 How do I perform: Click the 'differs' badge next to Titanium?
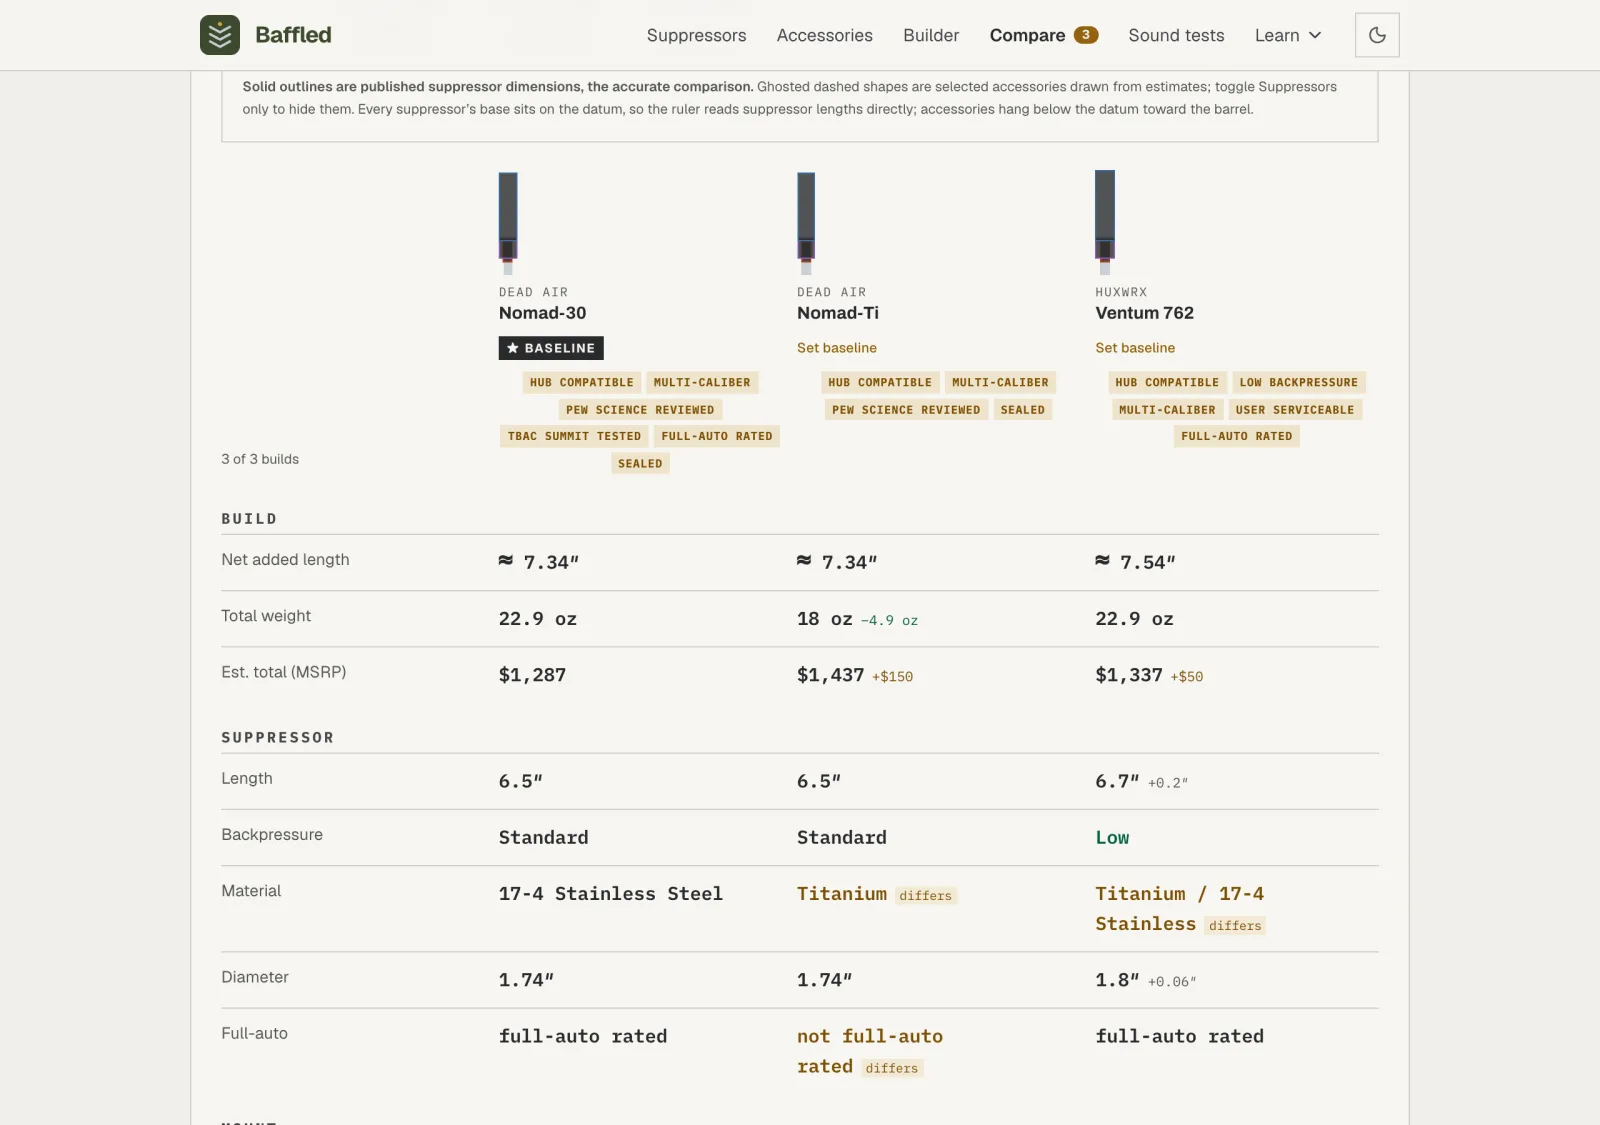925,896
